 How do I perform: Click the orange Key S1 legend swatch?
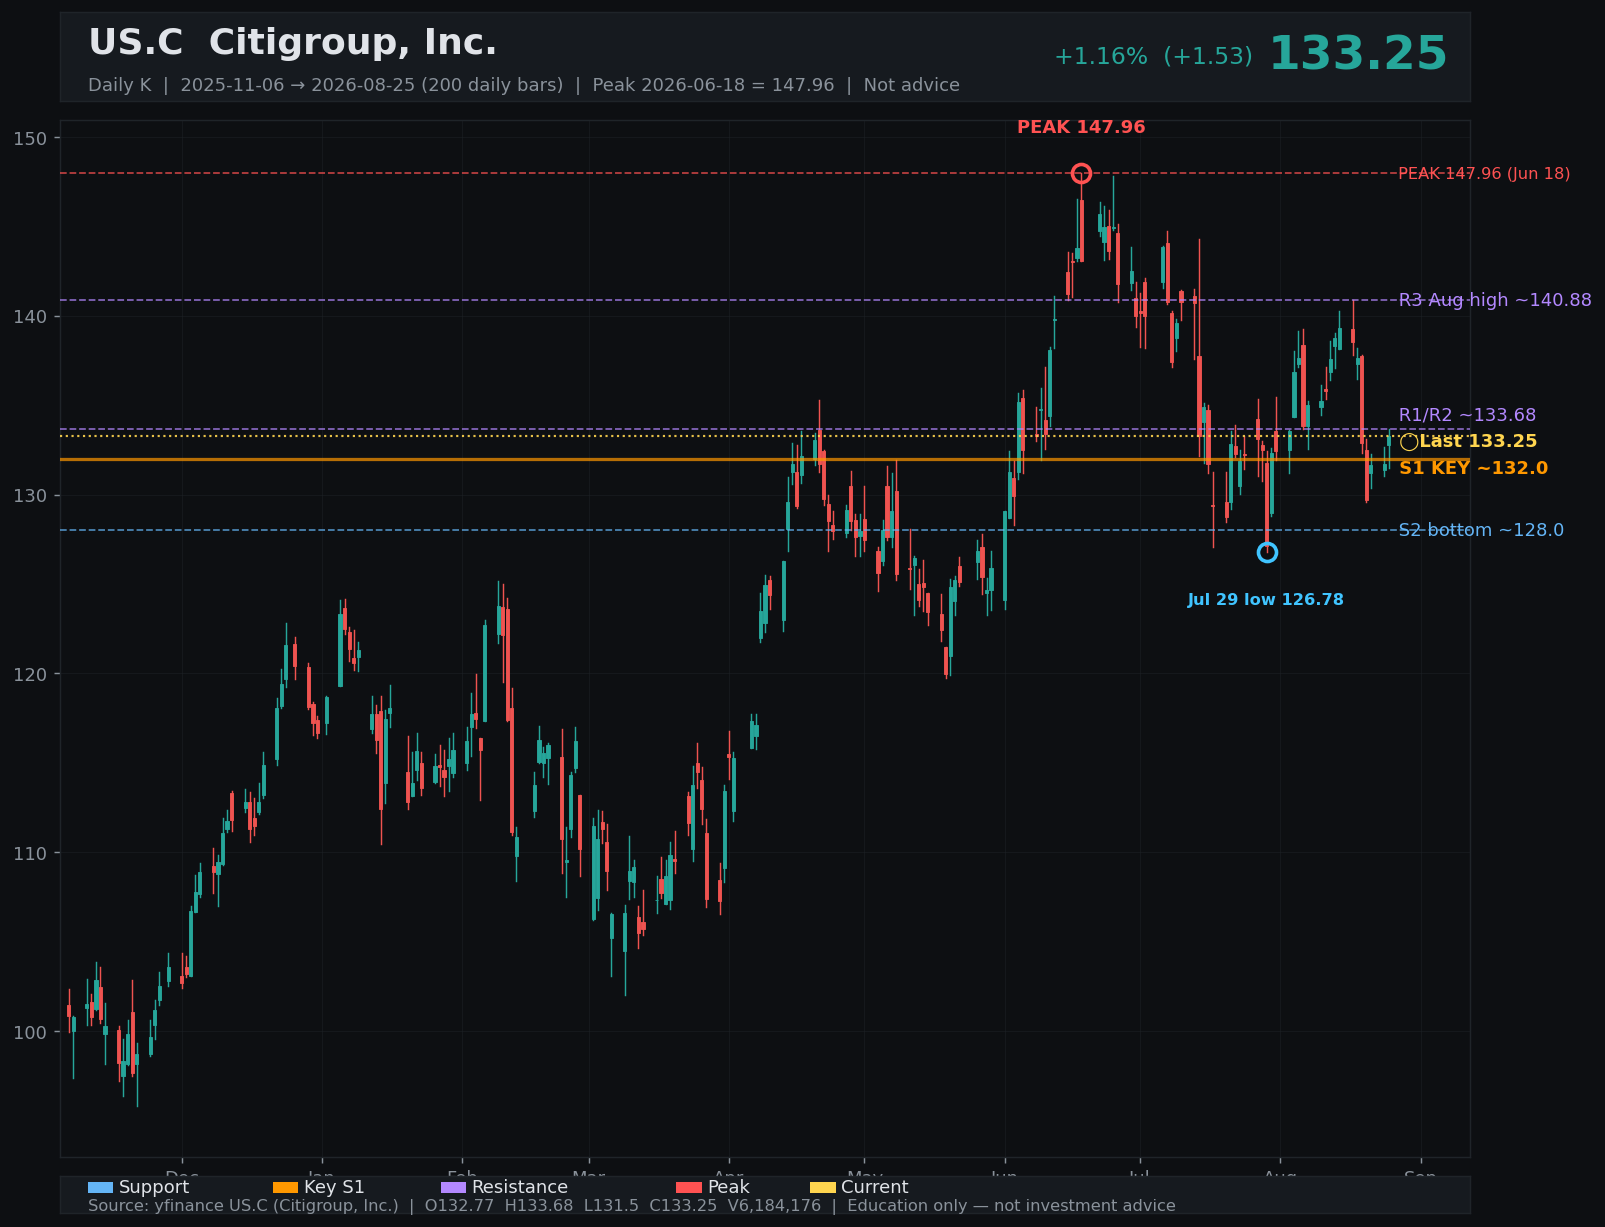(285, 1187)
